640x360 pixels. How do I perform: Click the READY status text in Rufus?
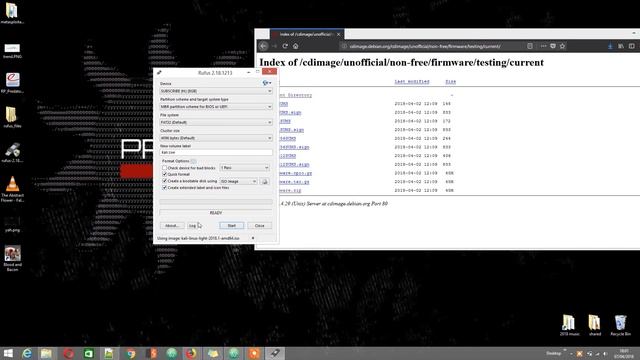(x=216, y=213)
